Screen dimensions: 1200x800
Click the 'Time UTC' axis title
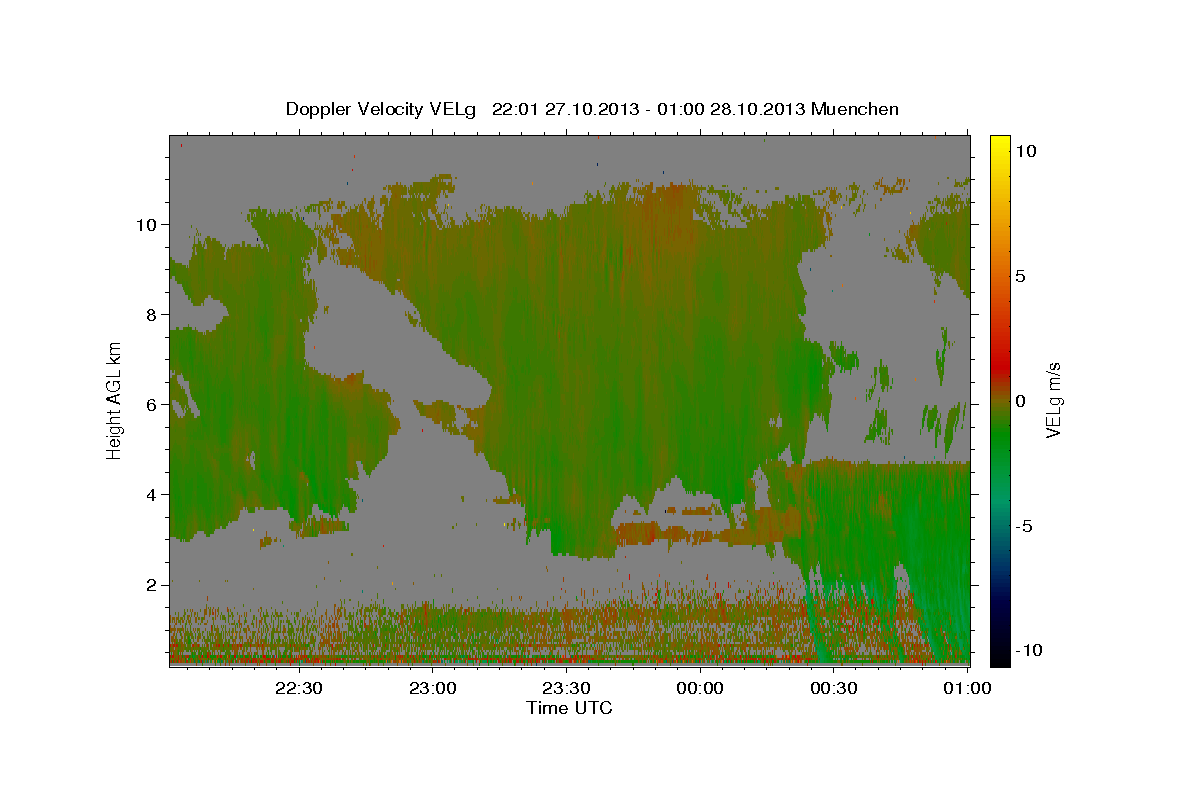[x=569, y=708]
